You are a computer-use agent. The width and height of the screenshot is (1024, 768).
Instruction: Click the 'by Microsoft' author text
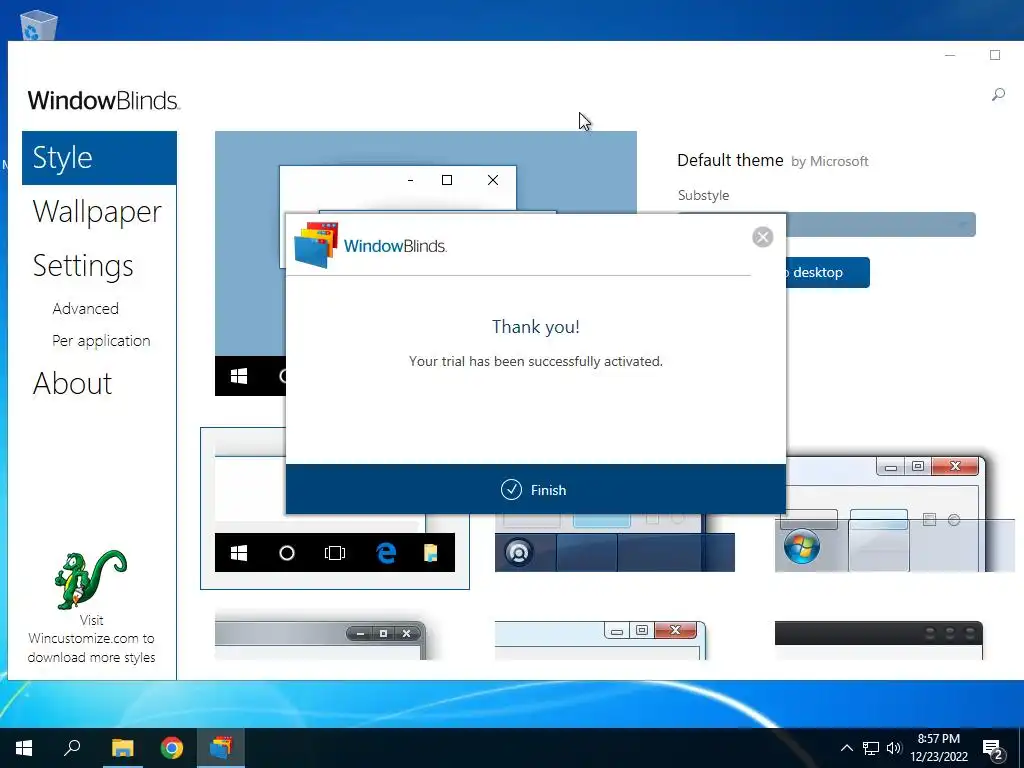[829, 161]
